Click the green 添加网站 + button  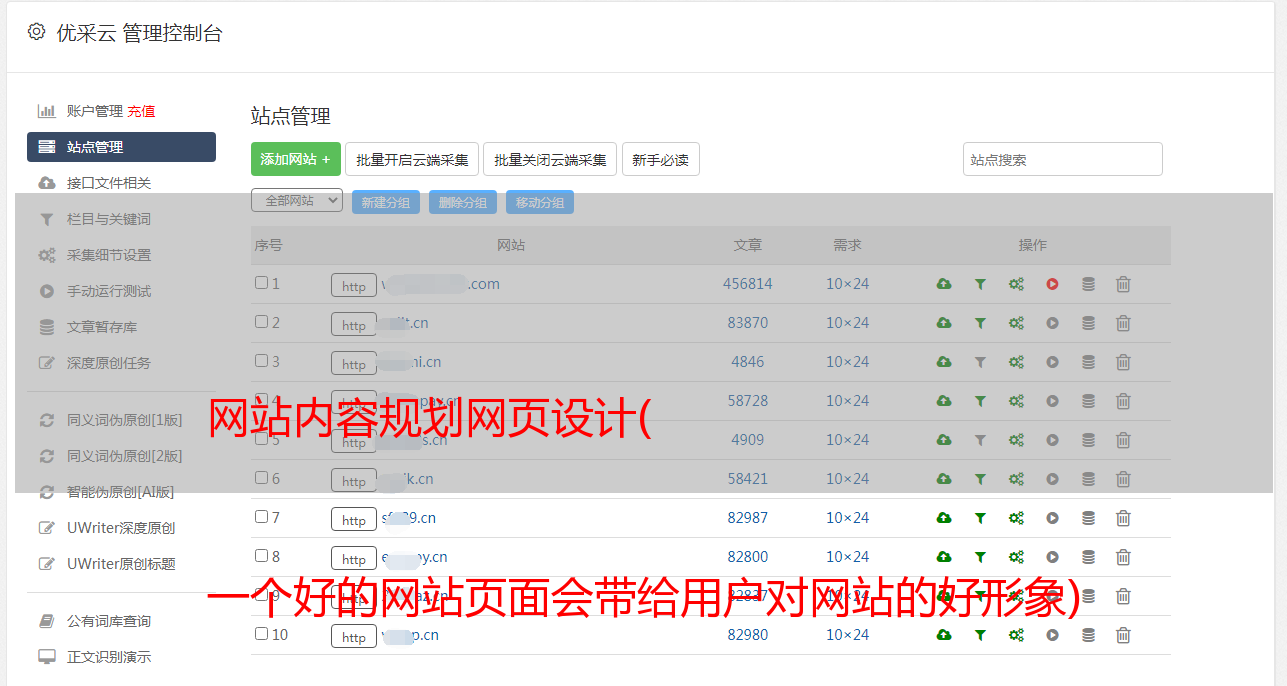pyautogui.click(x=296, y=159)
